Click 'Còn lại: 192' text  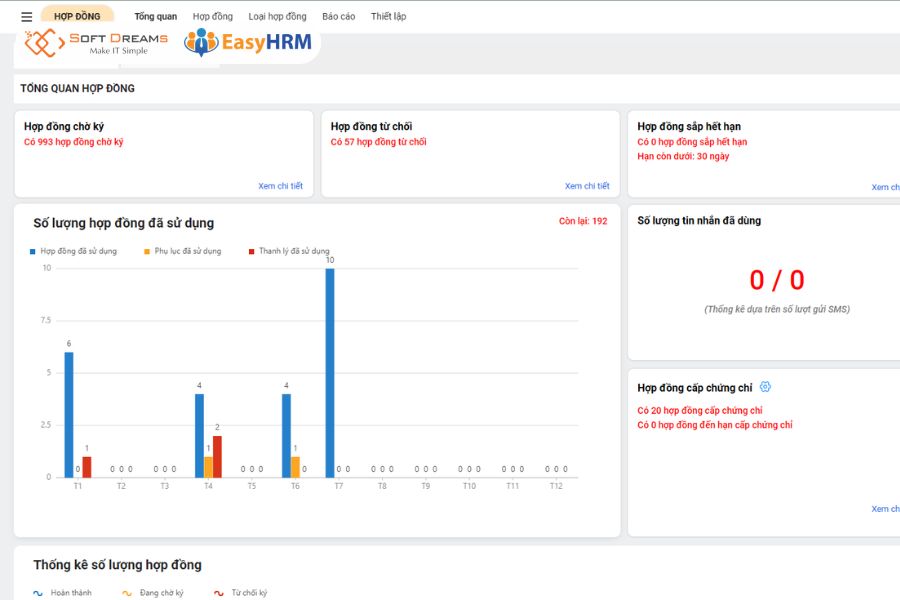[x=583, y=221]
